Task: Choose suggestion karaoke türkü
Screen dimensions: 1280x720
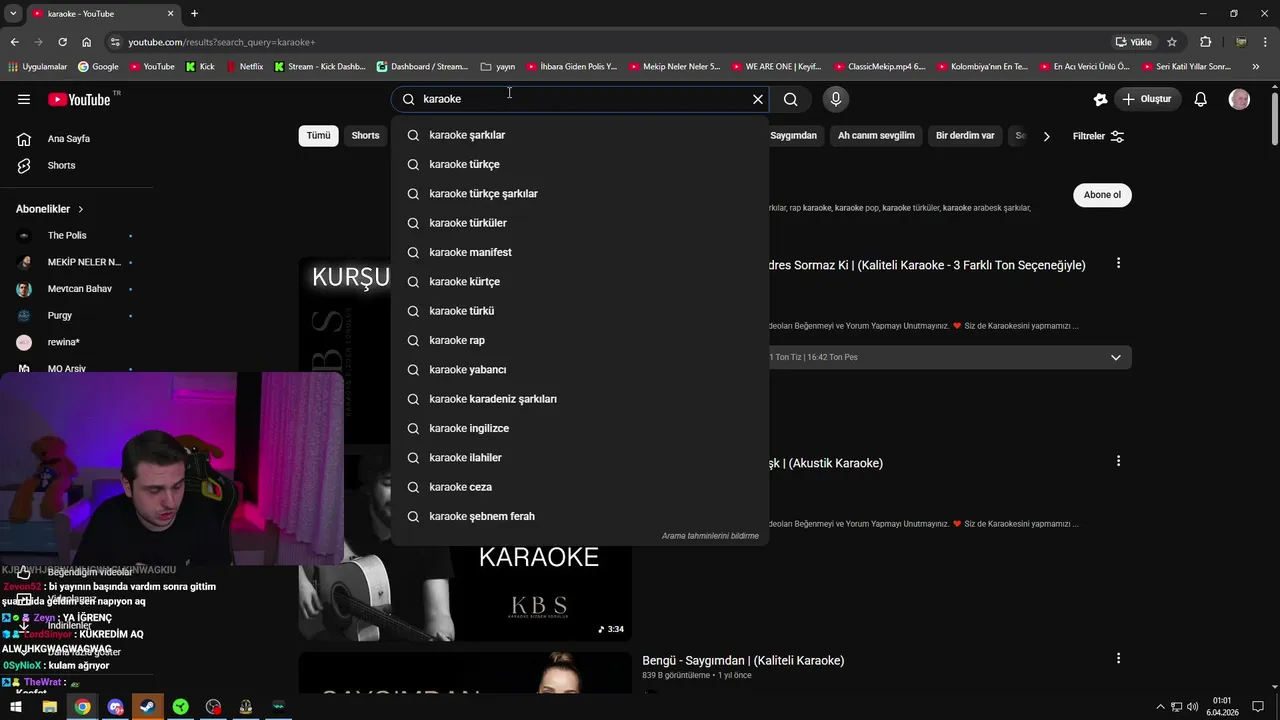Action: click(580, 311)
